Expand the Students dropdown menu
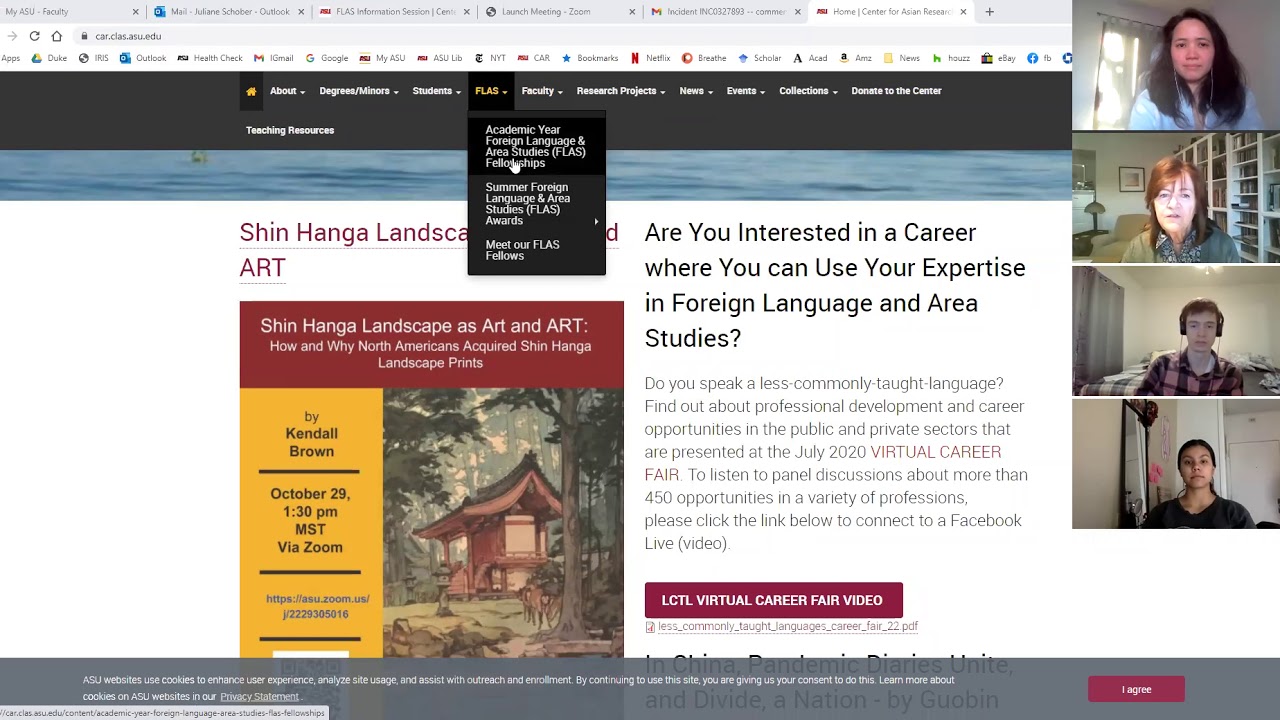The width and height of the screenshot is (1280, 720). pyautogui.click(x=436, y=91)
